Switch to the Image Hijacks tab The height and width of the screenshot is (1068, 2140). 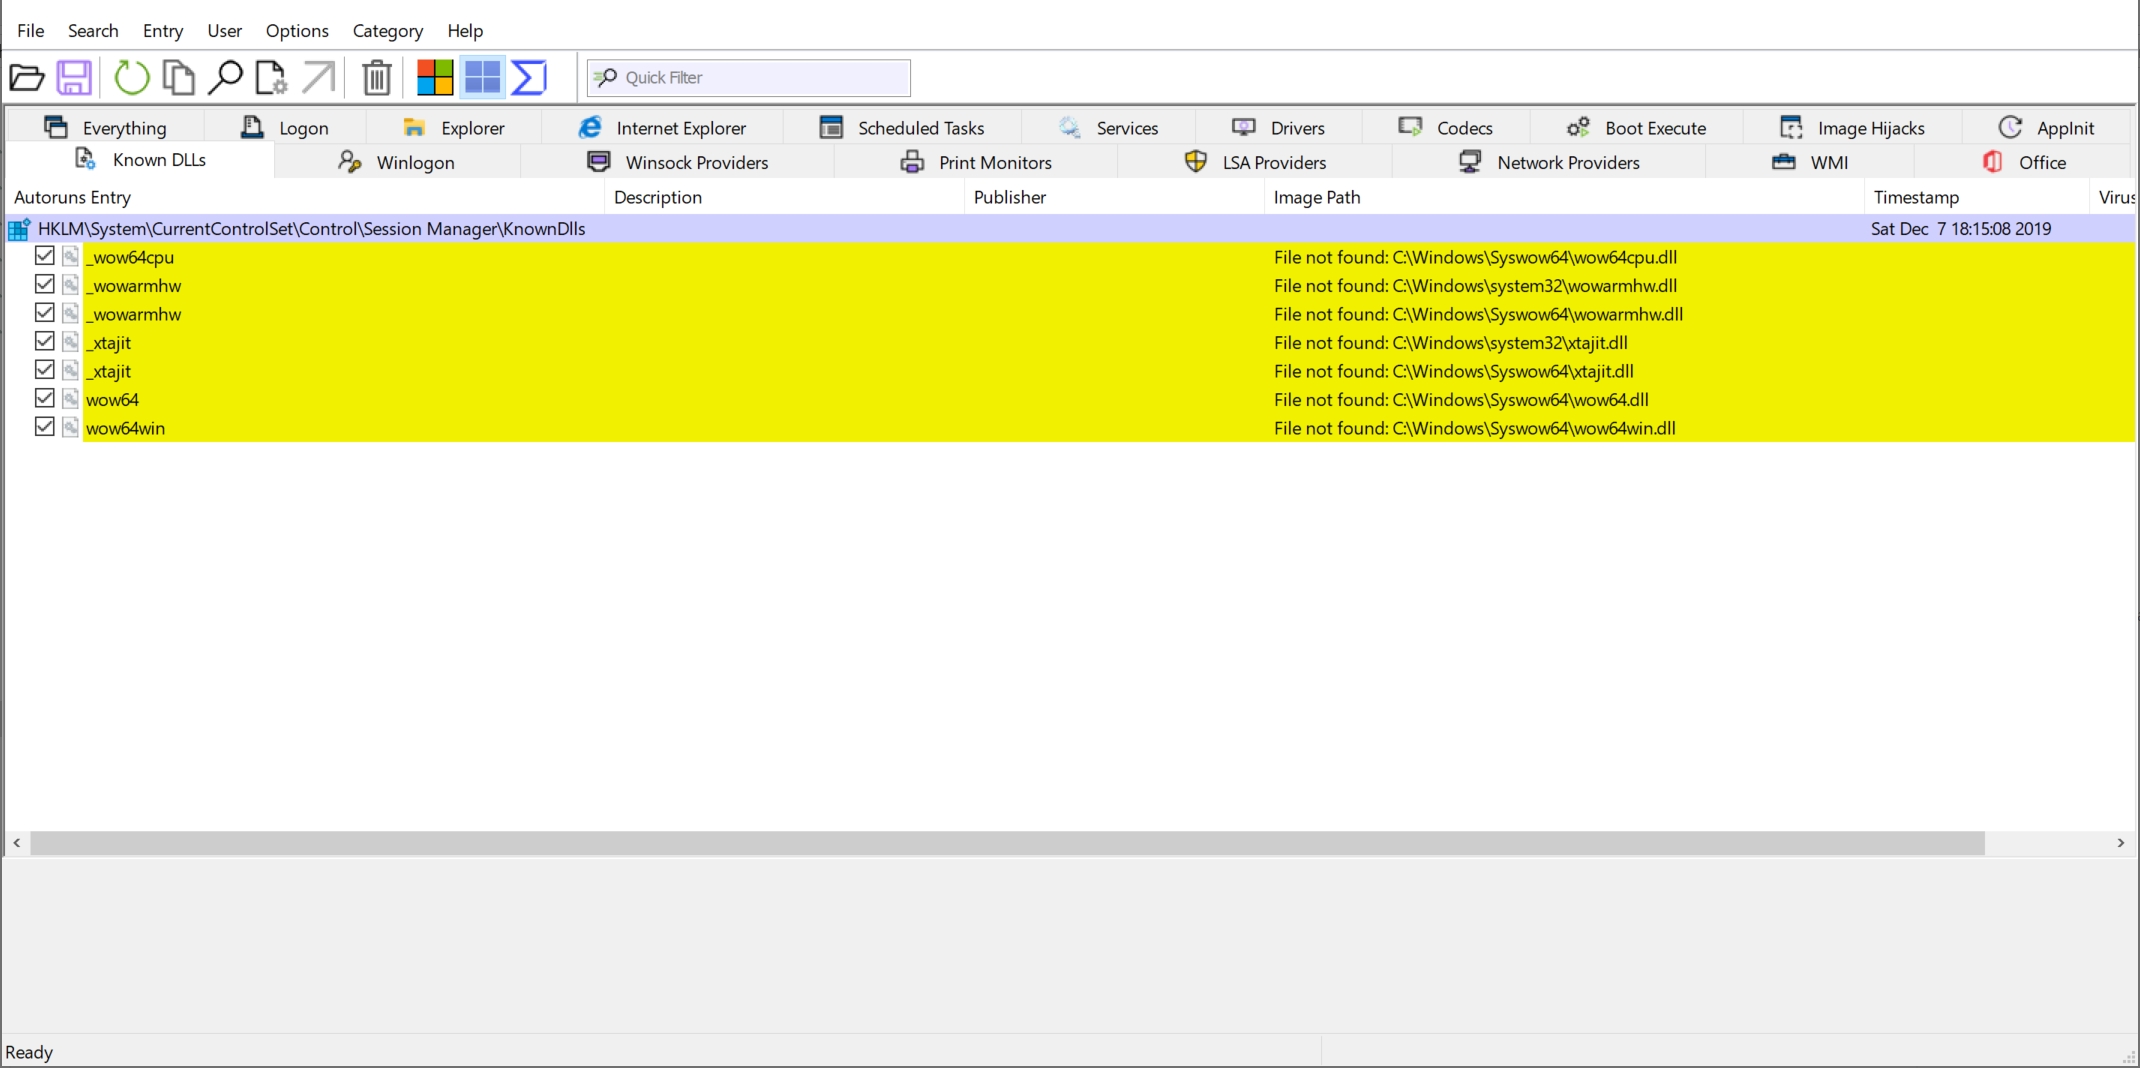point(1852,127)
